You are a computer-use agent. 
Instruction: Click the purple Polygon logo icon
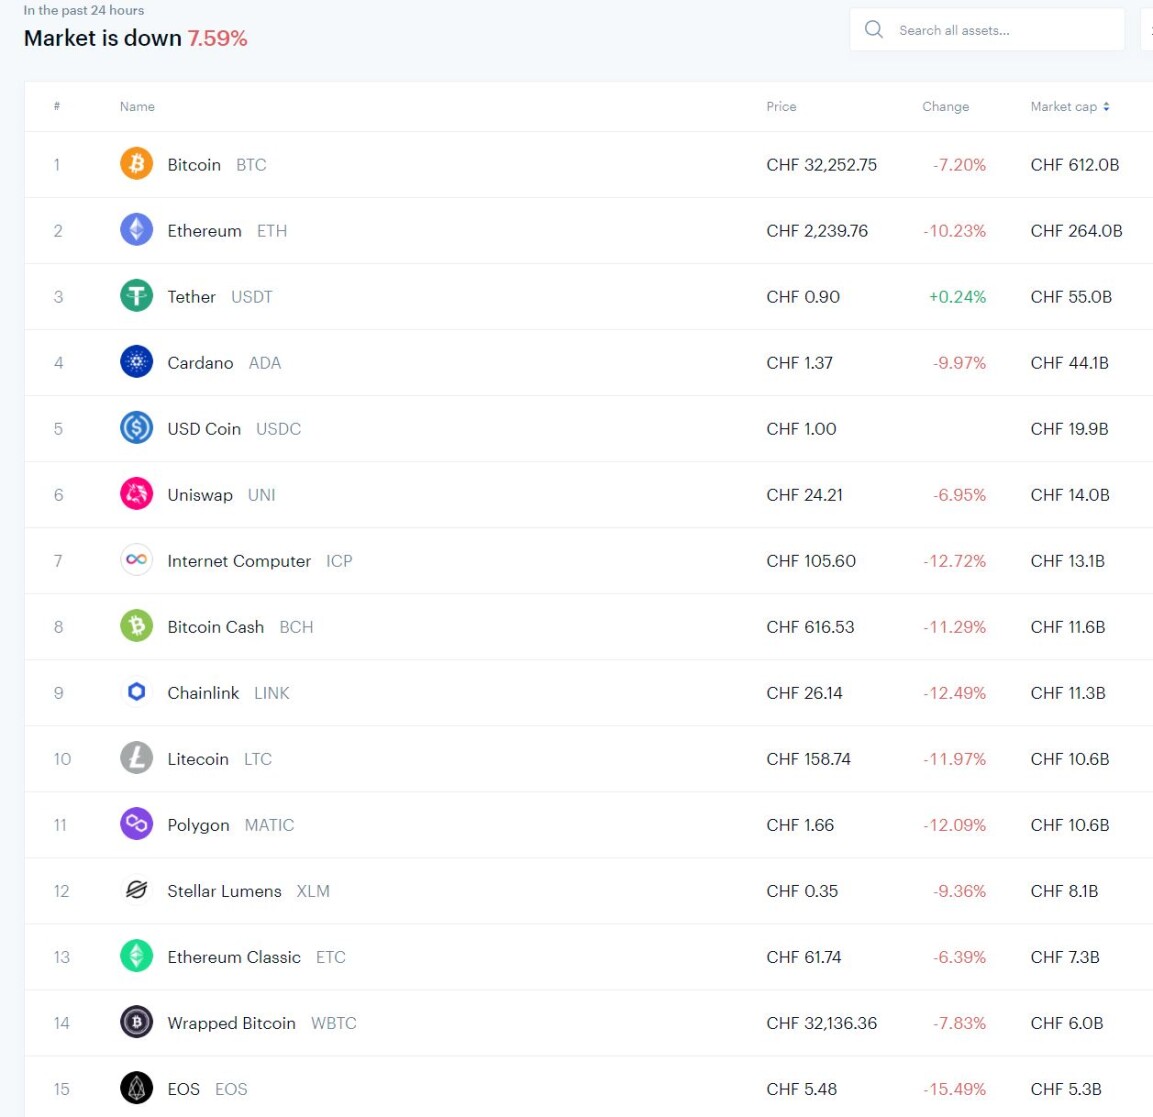point(136,824)
